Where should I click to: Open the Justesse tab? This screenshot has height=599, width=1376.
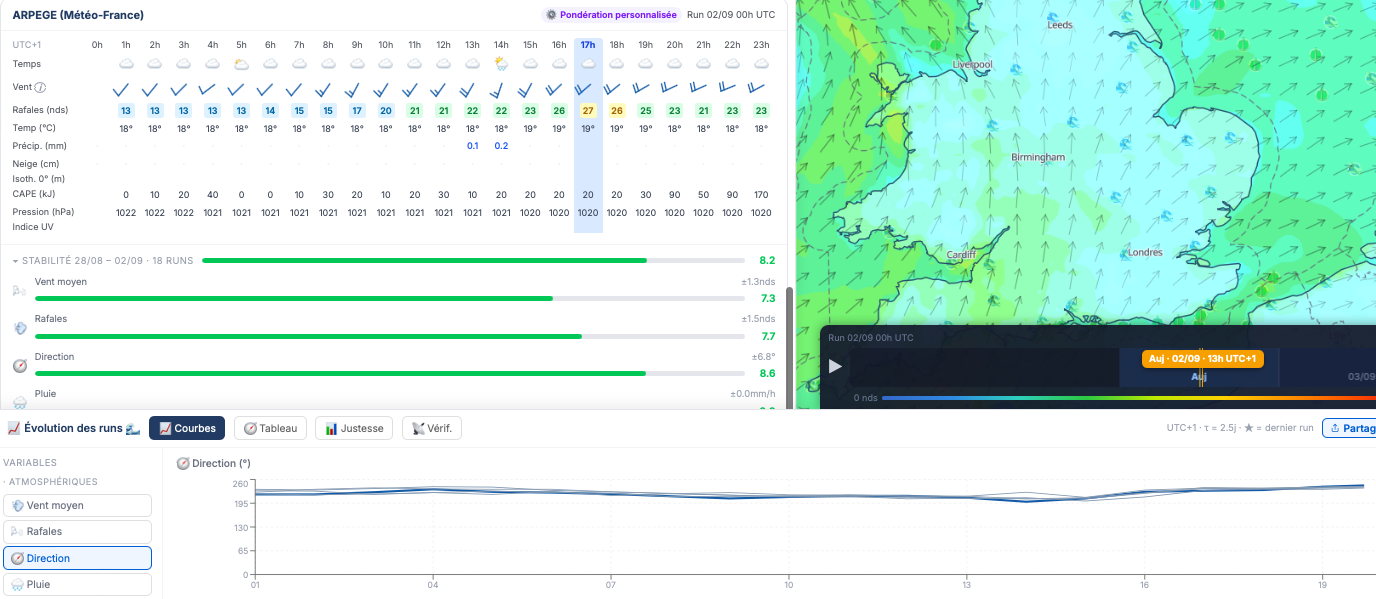(x=353, y=428)
